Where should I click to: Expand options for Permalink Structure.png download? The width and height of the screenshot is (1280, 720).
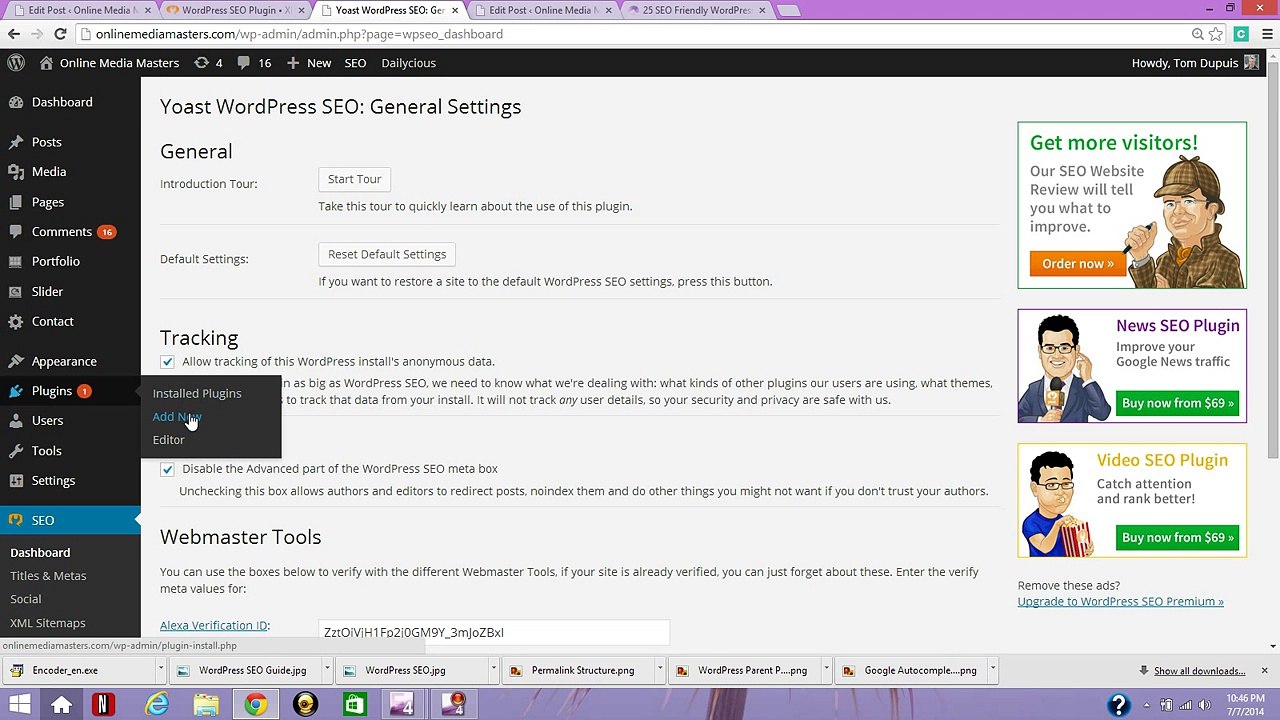point(659,670)
